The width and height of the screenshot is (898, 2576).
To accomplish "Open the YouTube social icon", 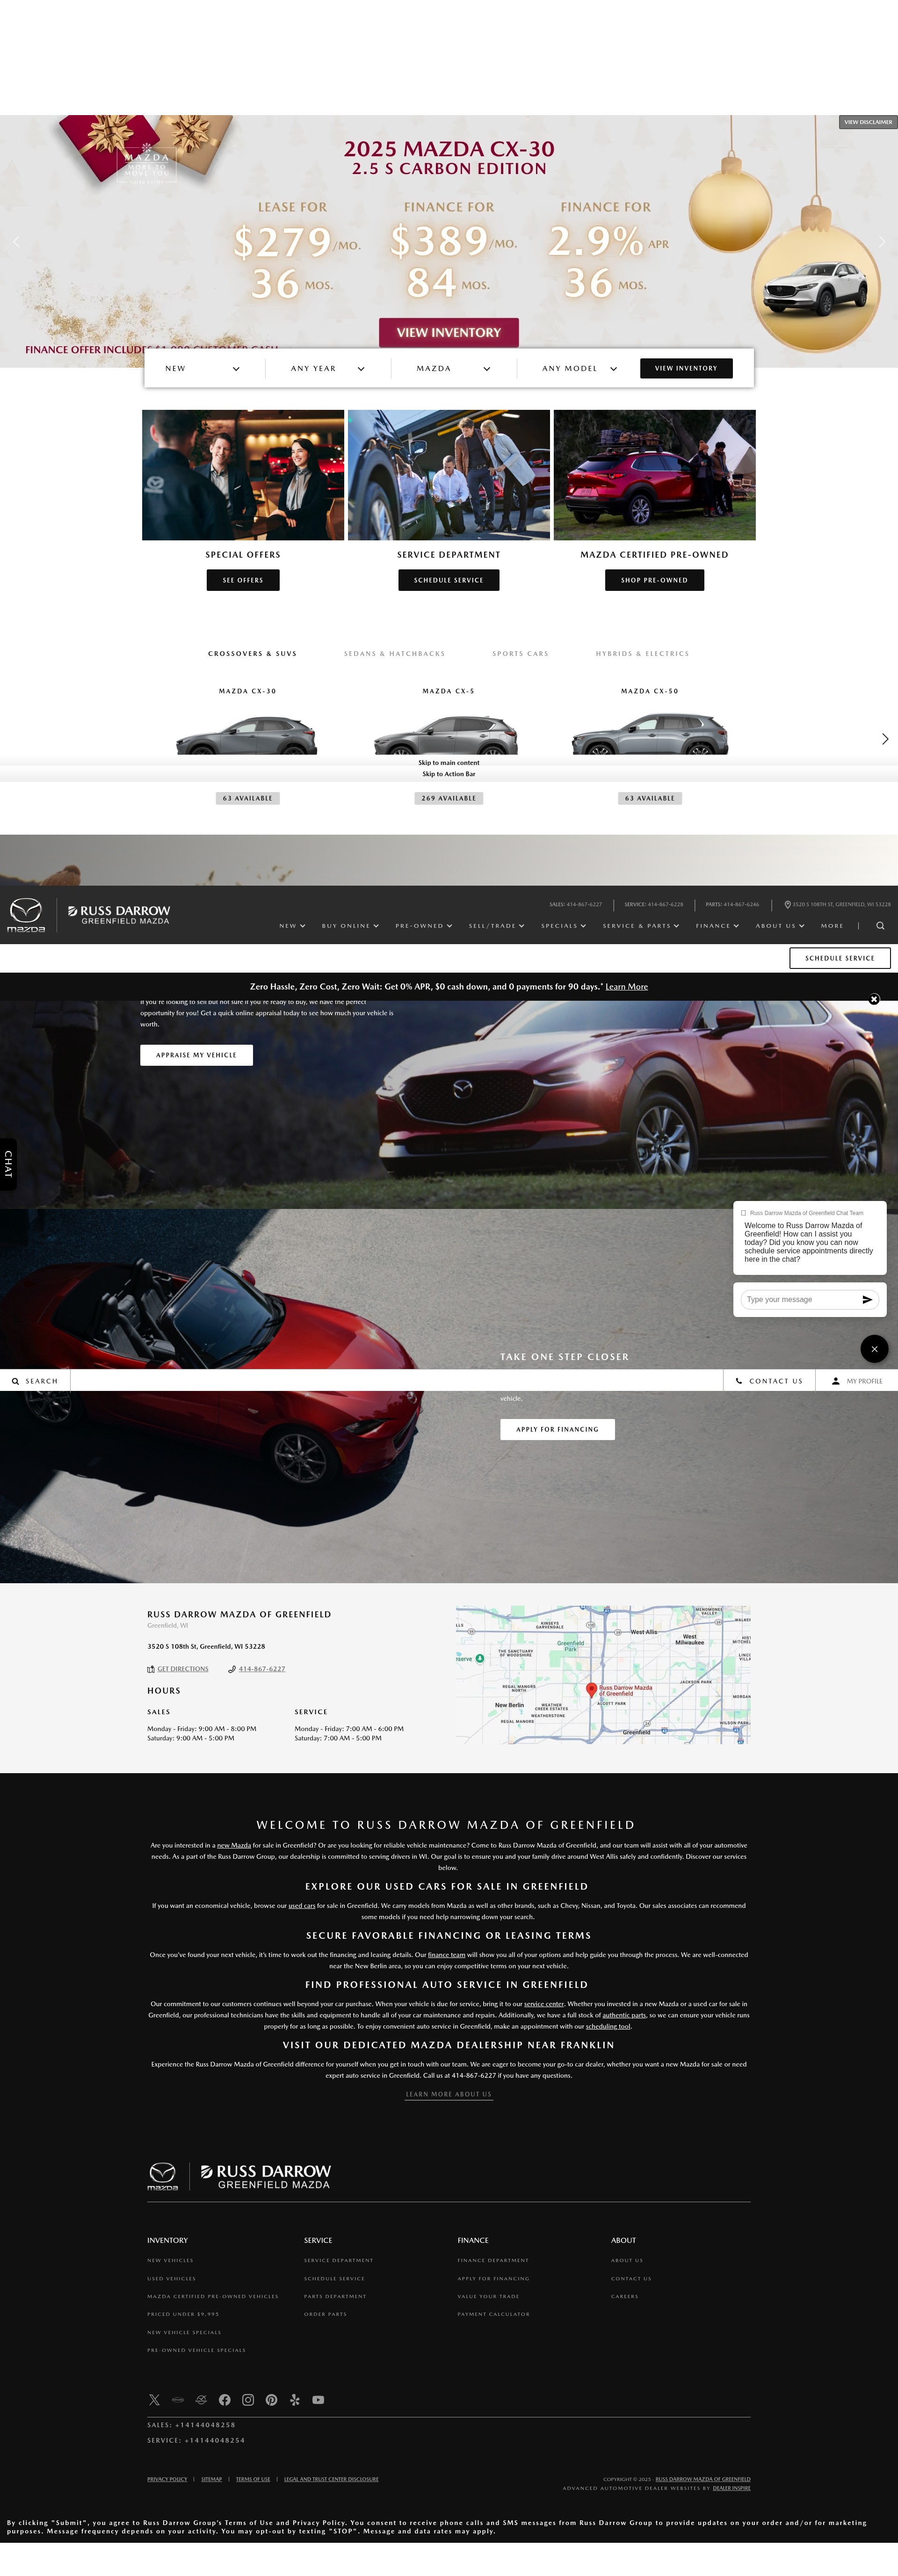I will [318, 2400].
